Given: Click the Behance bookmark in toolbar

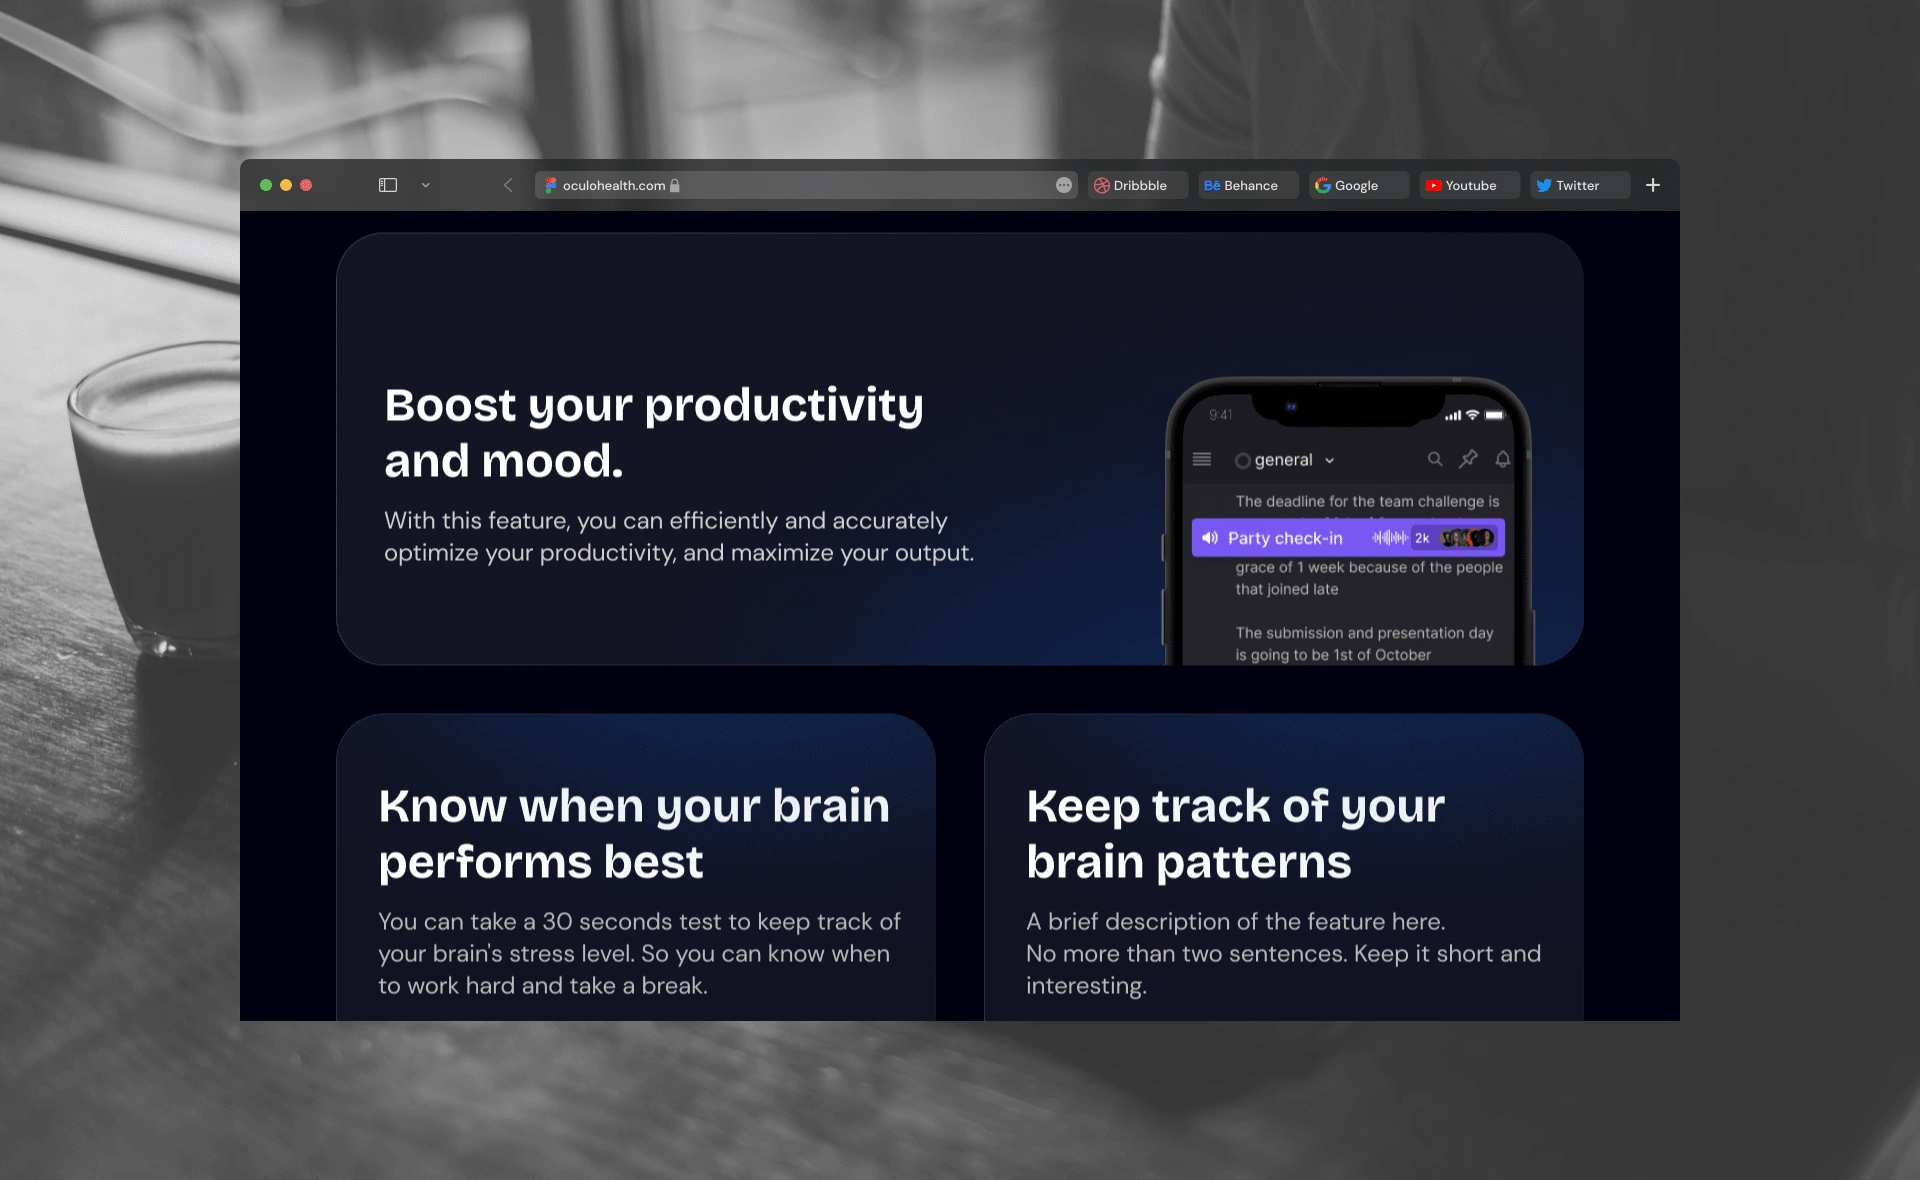Looking at the screenshot, I should click(x=1243, y=185).
